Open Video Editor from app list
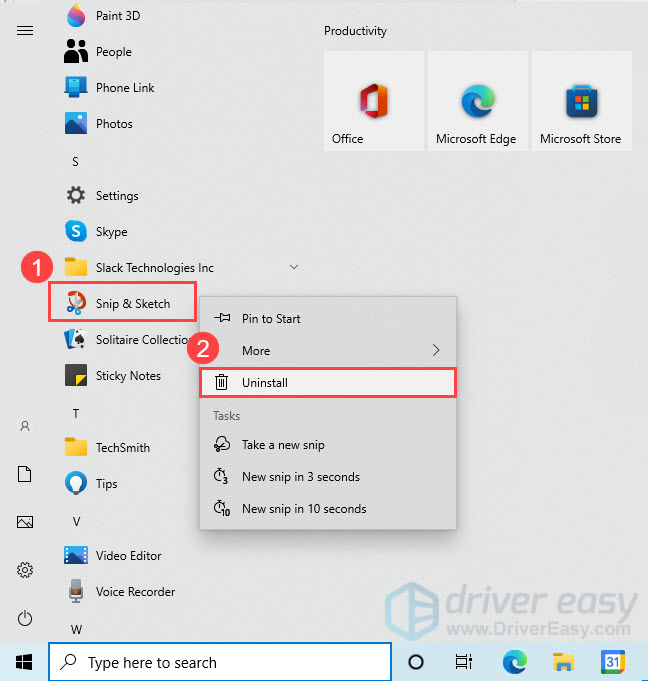648x681 pixels. (x=76, y=555)
